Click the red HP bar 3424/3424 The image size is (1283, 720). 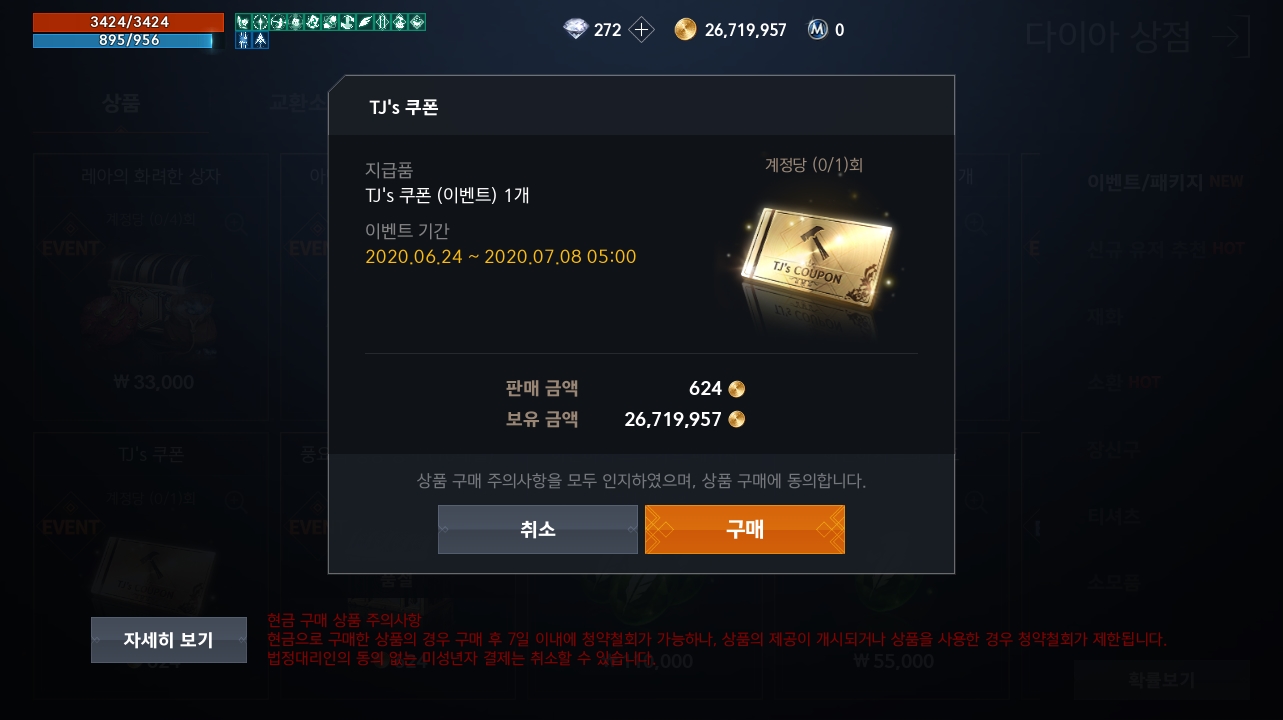coord(128,22)
